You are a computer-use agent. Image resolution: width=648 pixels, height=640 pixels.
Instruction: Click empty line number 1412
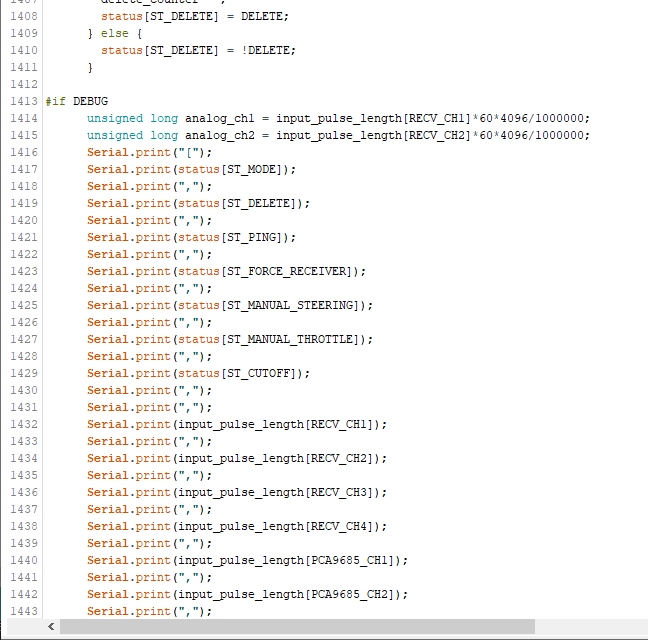click(x=24, y=84)
